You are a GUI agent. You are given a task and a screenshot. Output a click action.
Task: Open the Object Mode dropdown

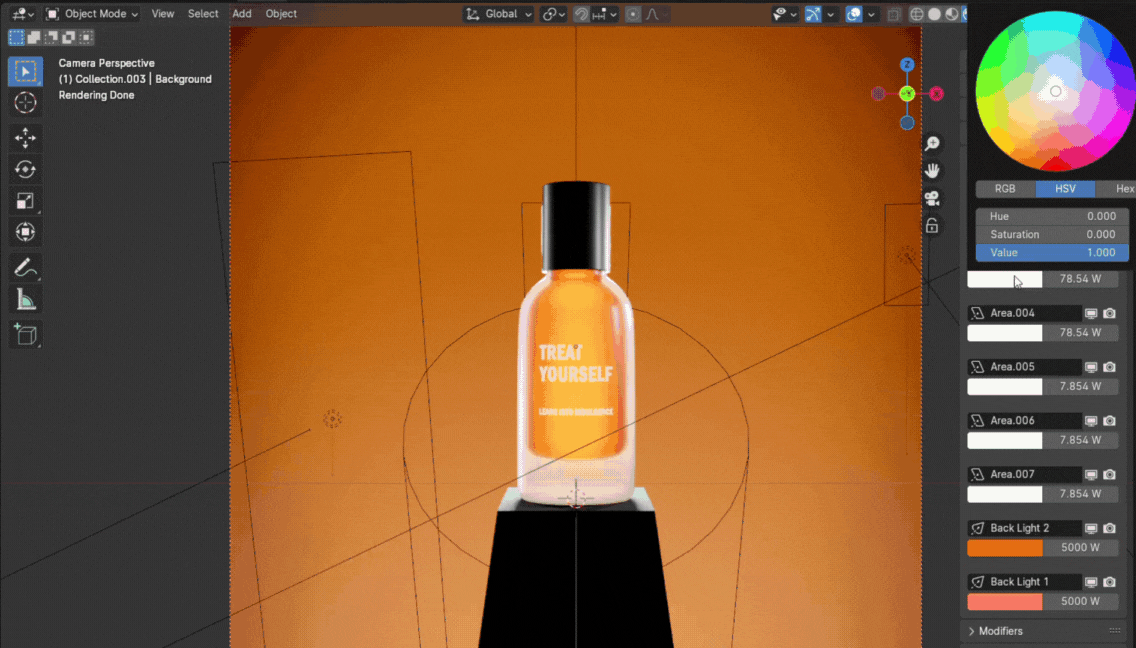(92, 14)
